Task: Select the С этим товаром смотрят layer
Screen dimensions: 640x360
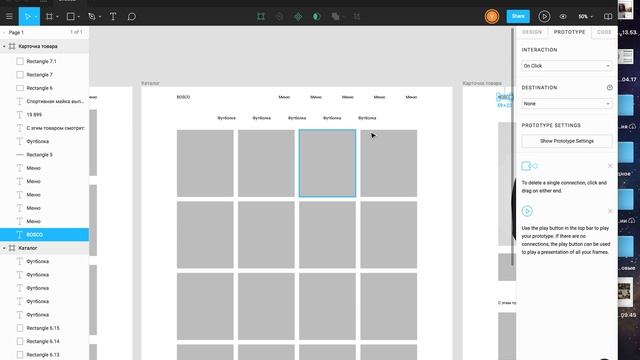Action: [x=44, y=128]
